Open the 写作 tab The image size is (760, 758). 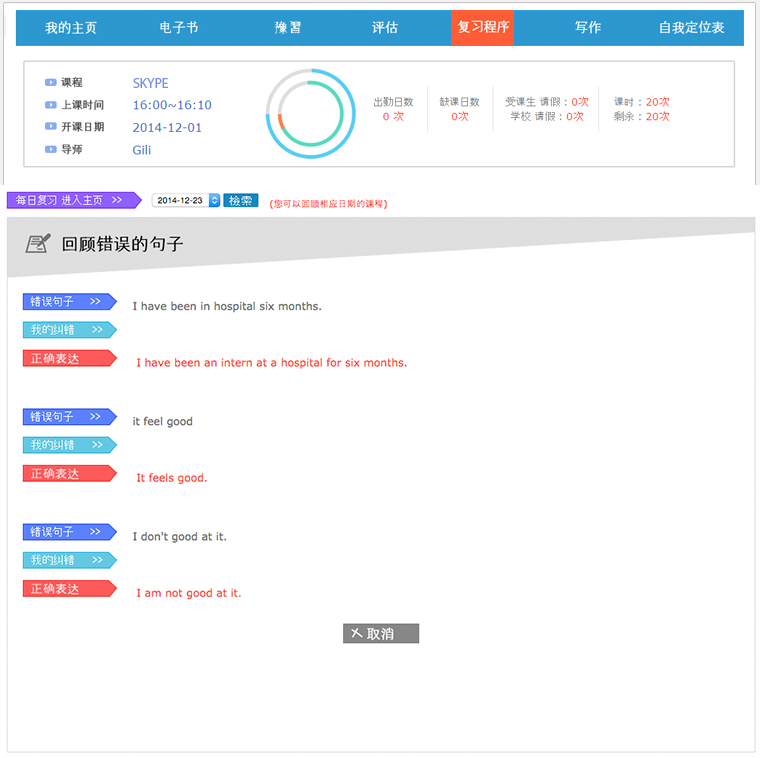588,28
